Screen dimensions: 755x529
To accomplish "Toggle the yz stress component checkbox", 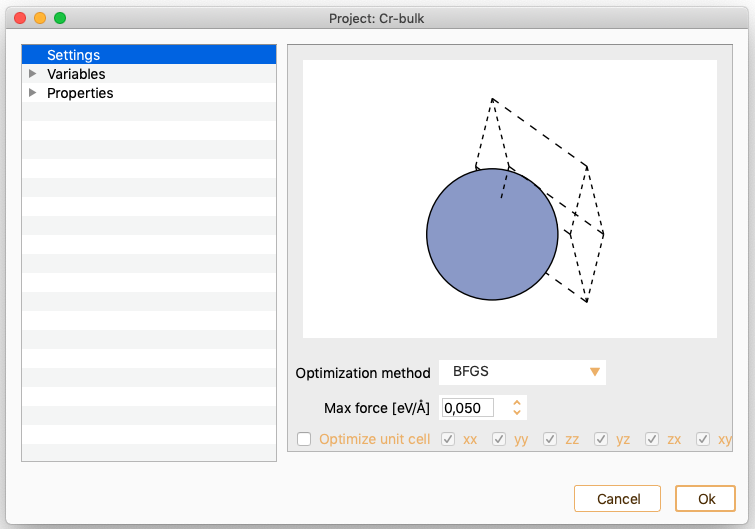I will point(601,439).
